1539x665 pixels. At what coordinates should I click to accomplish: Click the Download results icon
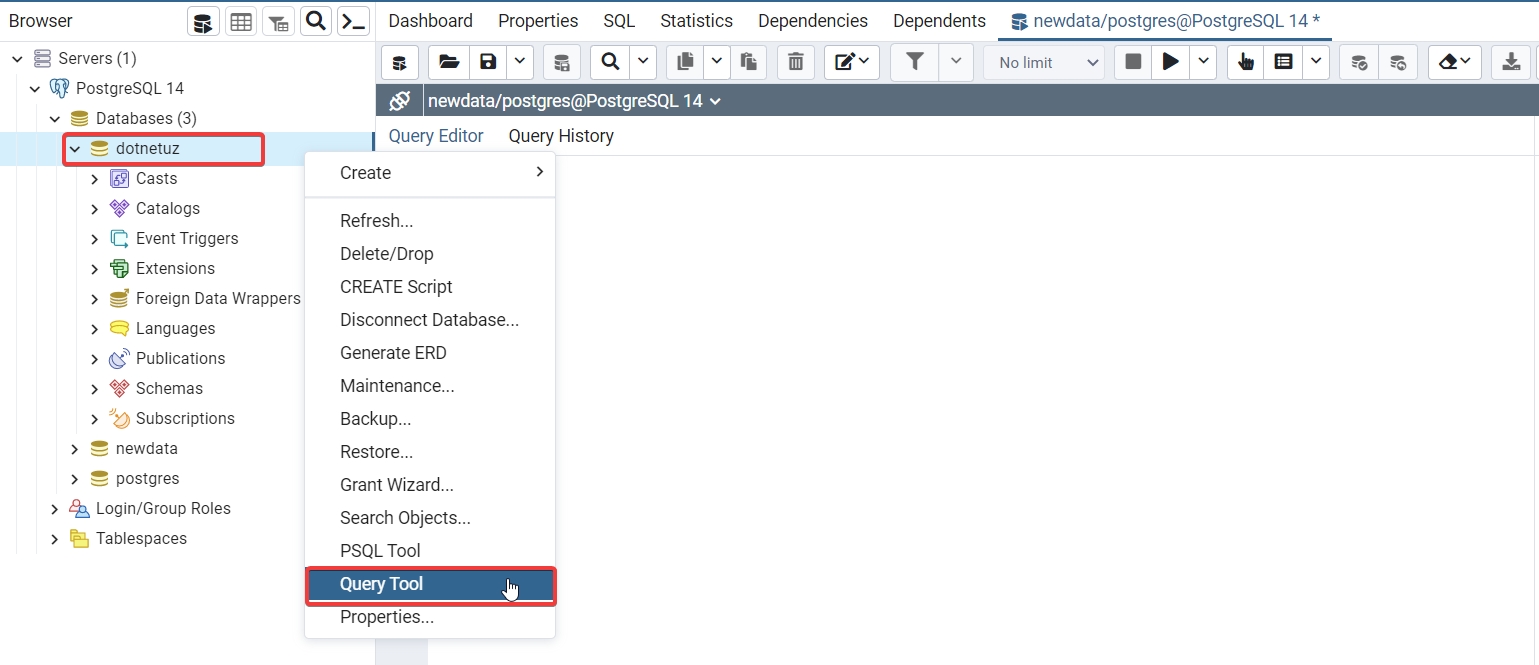pyautogui.click(x=1511, y=62)
